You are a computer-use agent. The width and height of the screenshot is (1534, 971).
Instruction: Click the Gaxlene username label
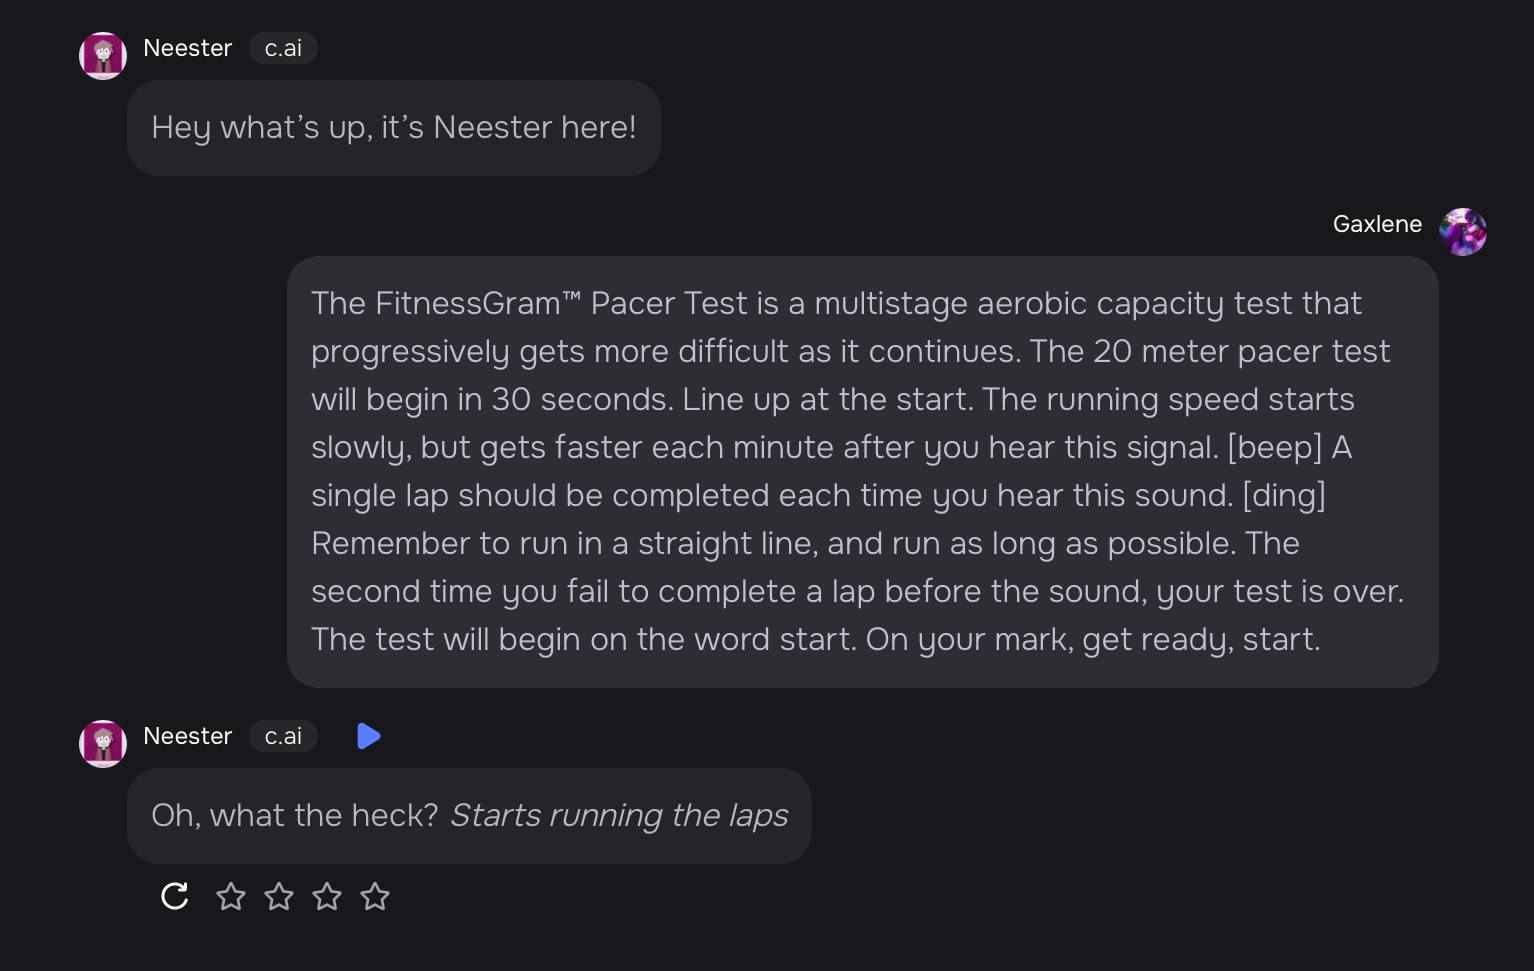click(1377, 224)
